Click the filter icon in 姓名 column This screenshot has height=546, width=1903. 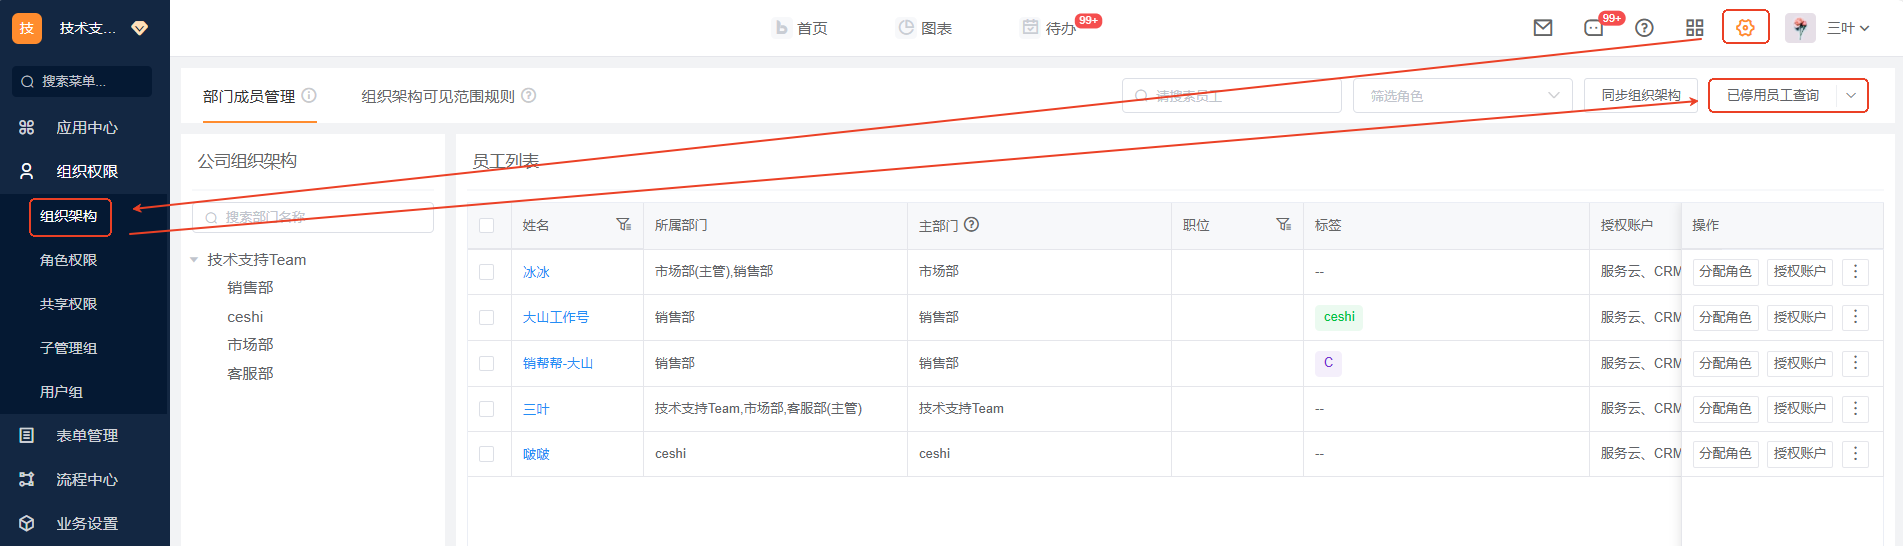pyautogui.click(x=623, y=225)
